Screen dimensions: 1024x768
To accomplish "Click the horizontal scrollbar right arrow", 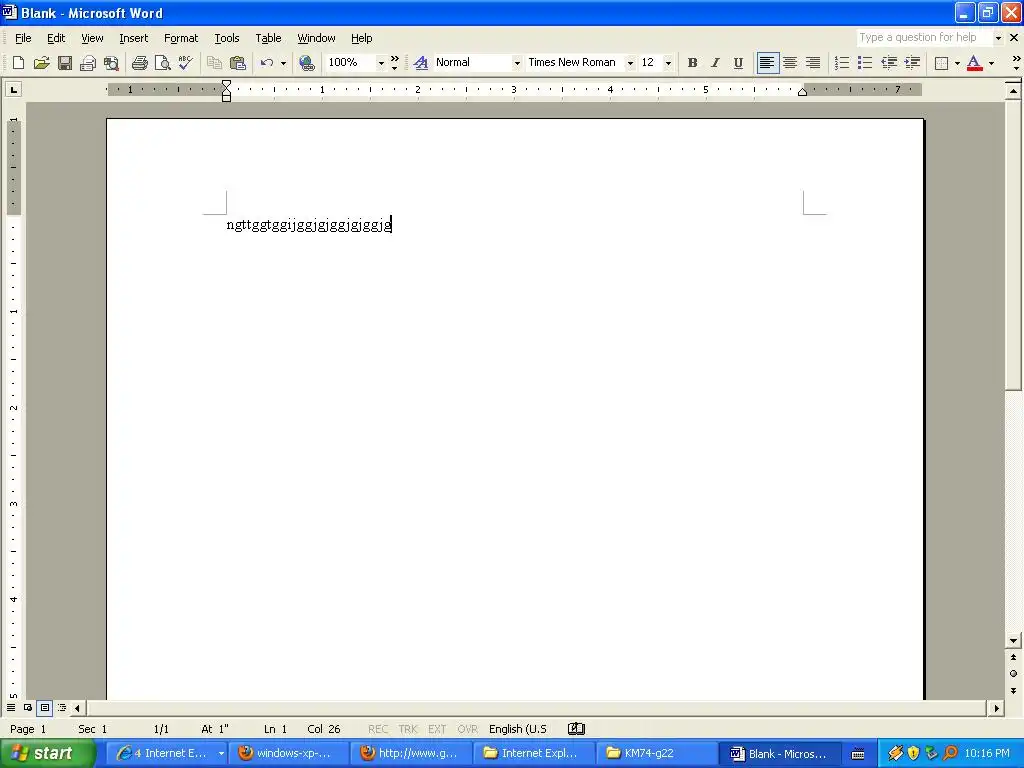I will [996, 708].
